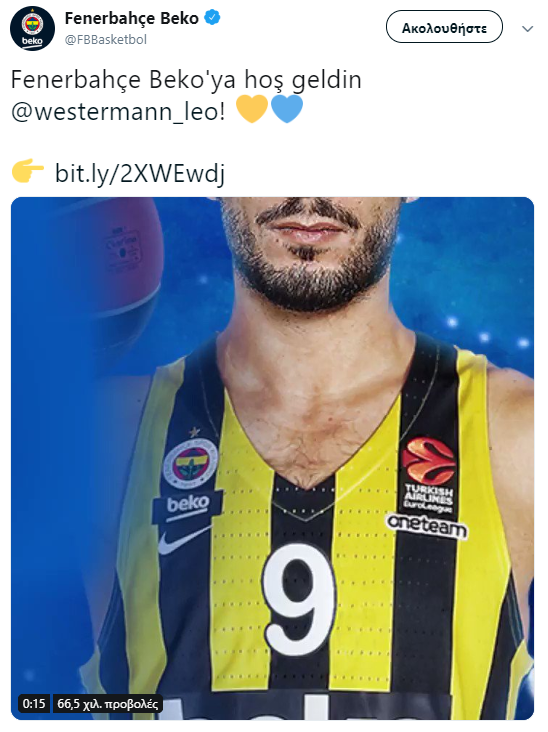This screenshot has width=548, height=732.
Task: Click the pointing hand emoji
Action: (28, 170)
